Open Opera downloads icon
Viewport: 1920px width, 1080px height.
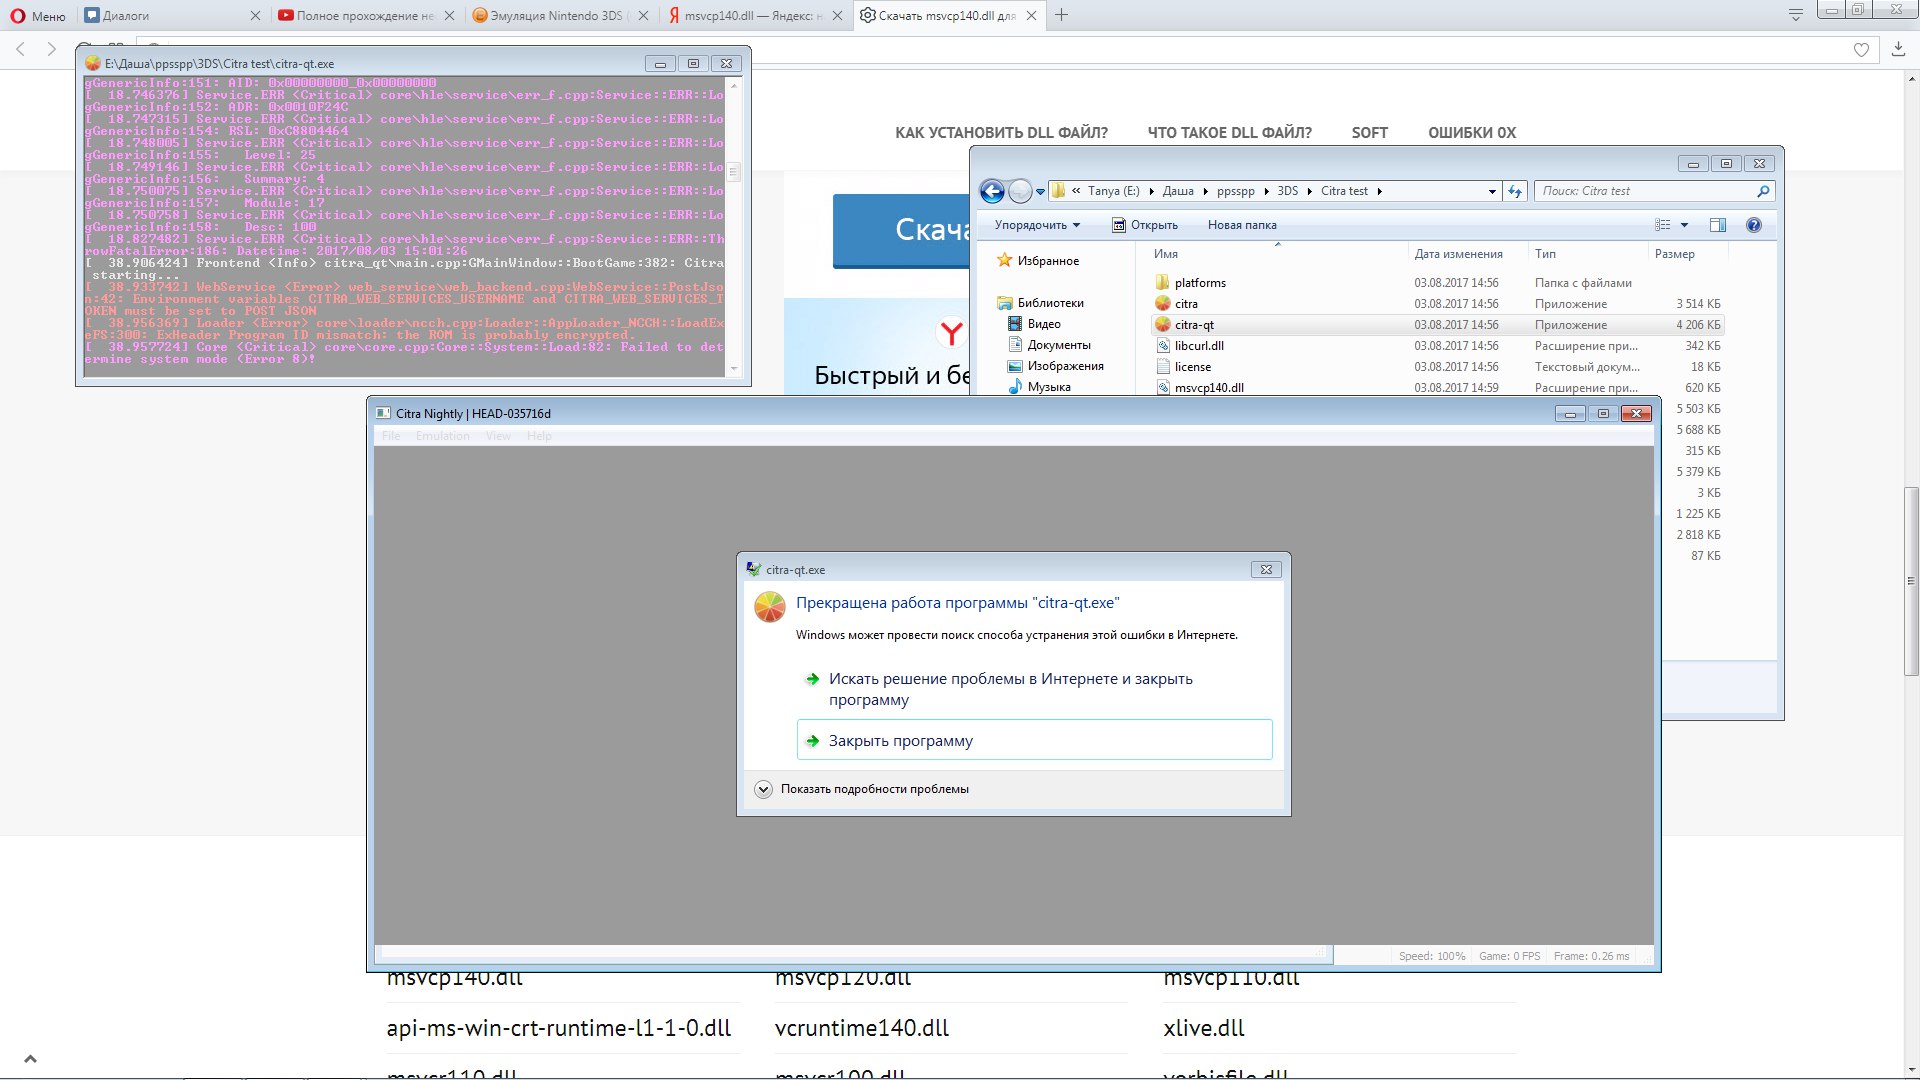coord(1898,49)
